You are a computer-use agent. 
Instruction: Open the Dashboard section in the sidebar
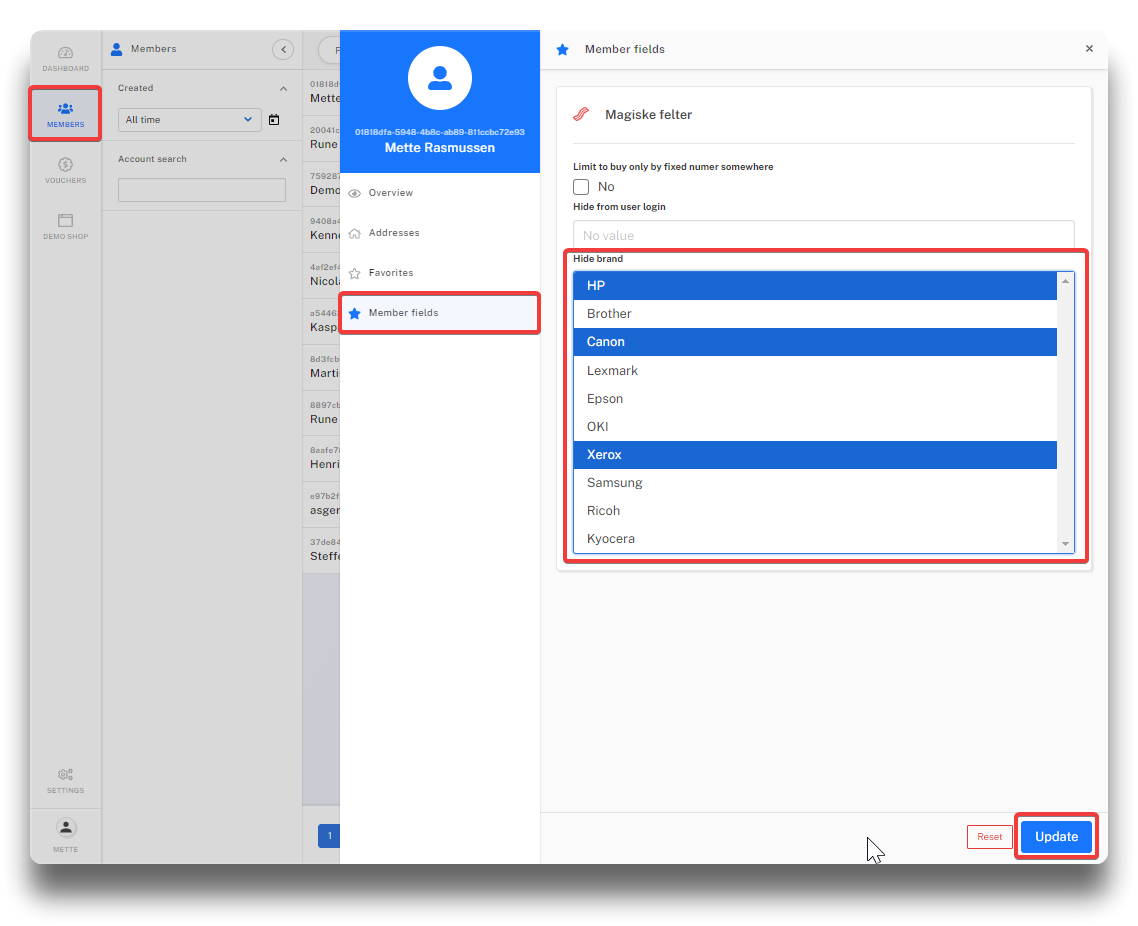[x=65, y=59]
